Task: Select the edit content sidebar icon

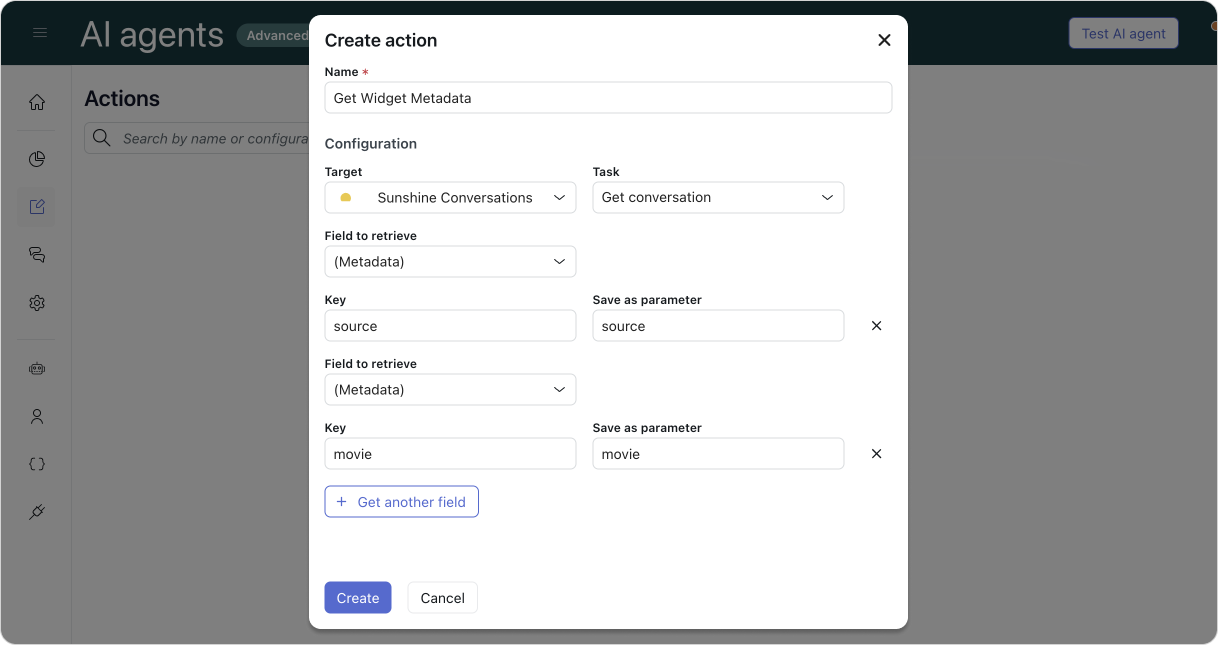Action: tap(37, 207)
